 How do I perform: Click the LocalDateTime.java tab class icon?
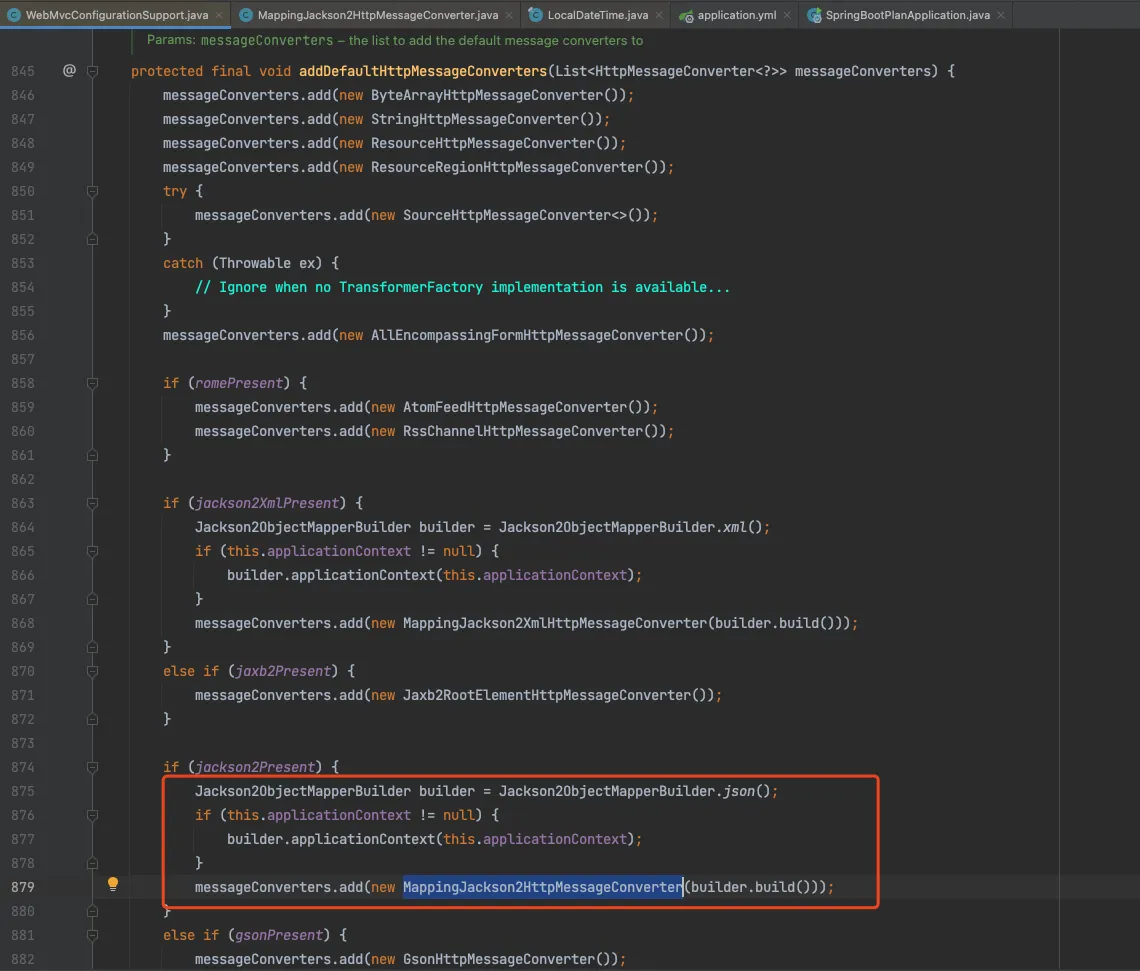pos(535,16)
